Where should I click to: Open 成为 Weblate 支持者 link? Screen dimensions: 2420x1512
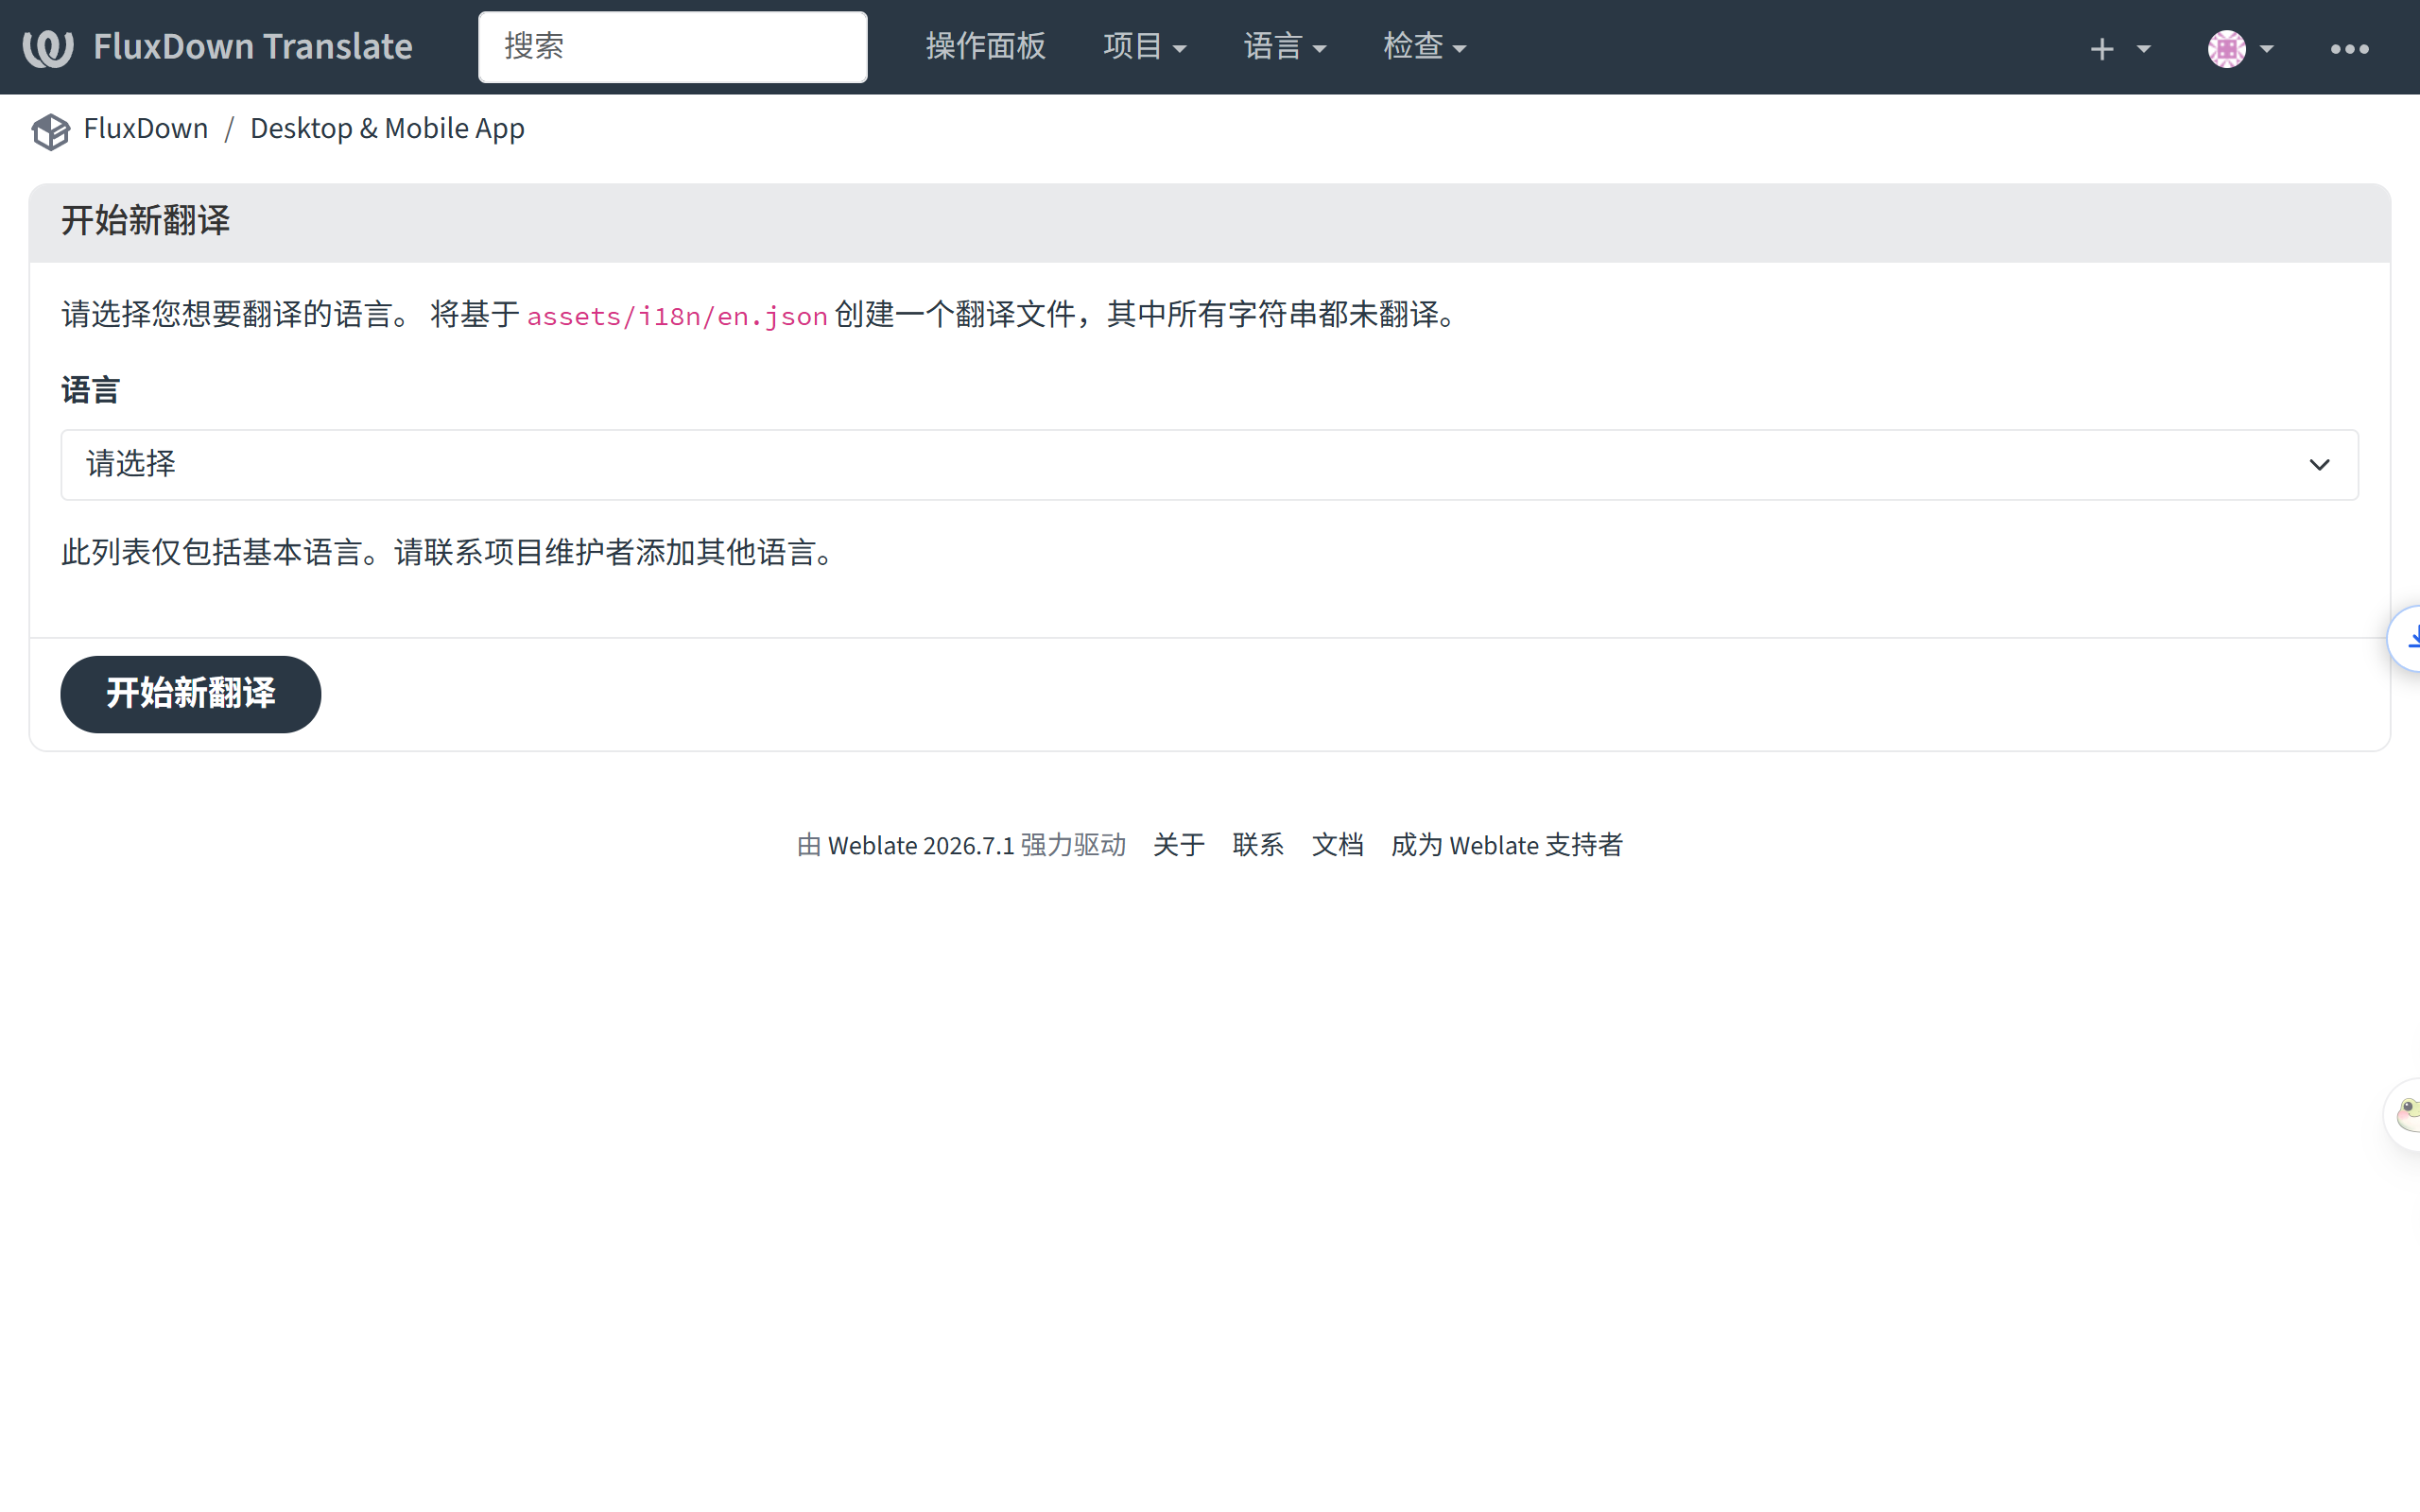pyautogui.click(x=1506, y=846)
